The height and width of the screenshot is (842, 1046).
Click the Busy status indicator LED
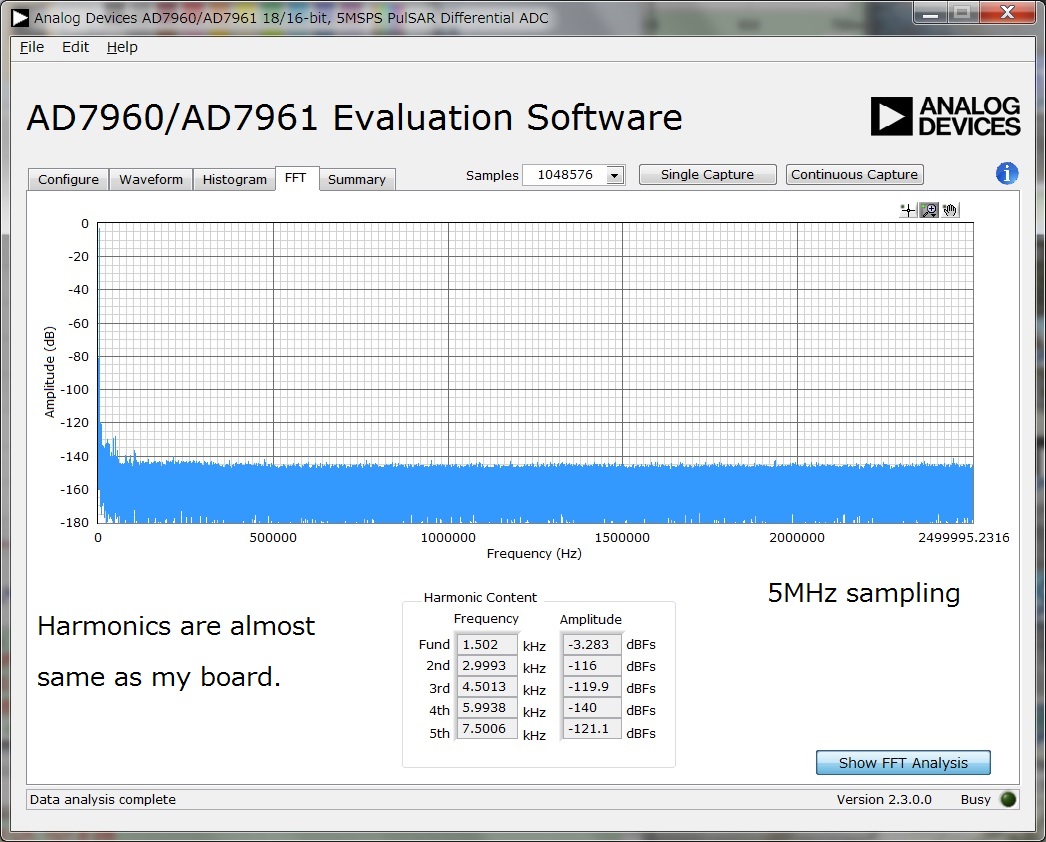[x=1008, y=799]
